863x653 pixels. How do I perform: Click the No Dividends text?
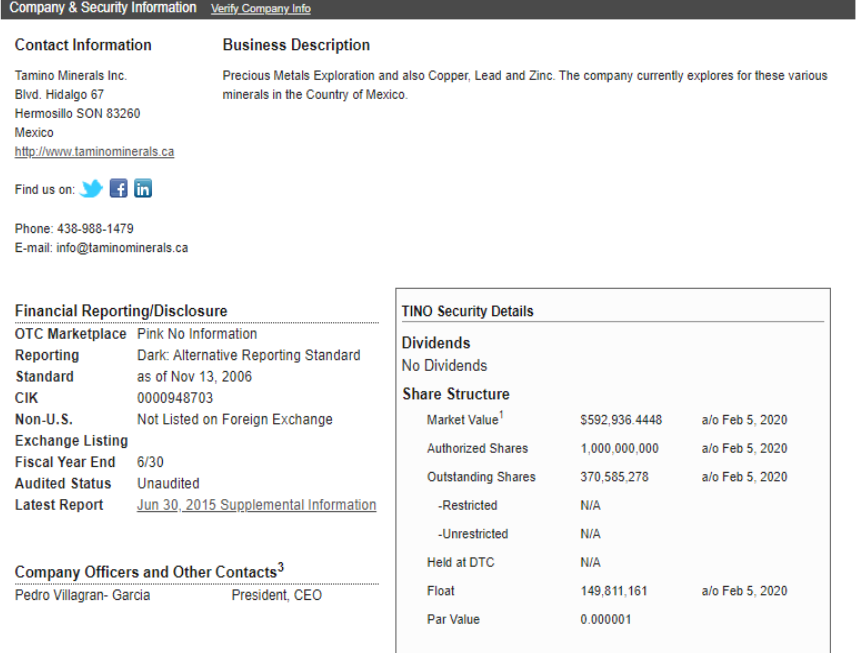[x=445, y=366]
